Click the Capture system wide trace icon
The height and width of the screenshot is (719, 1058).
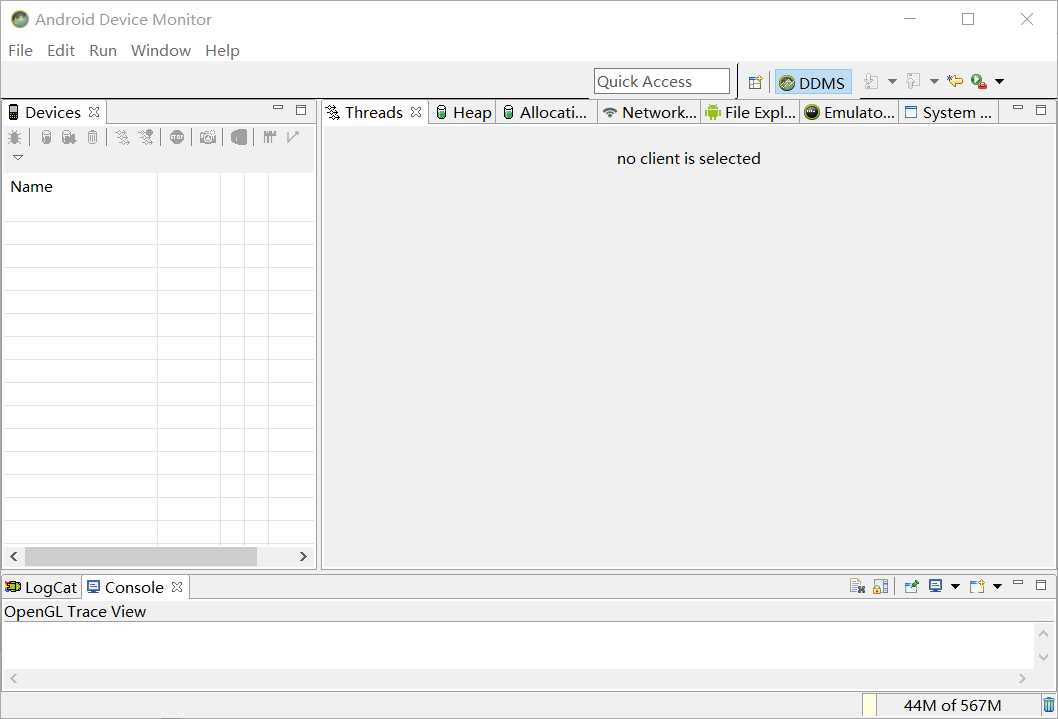(x=270, y=138)
